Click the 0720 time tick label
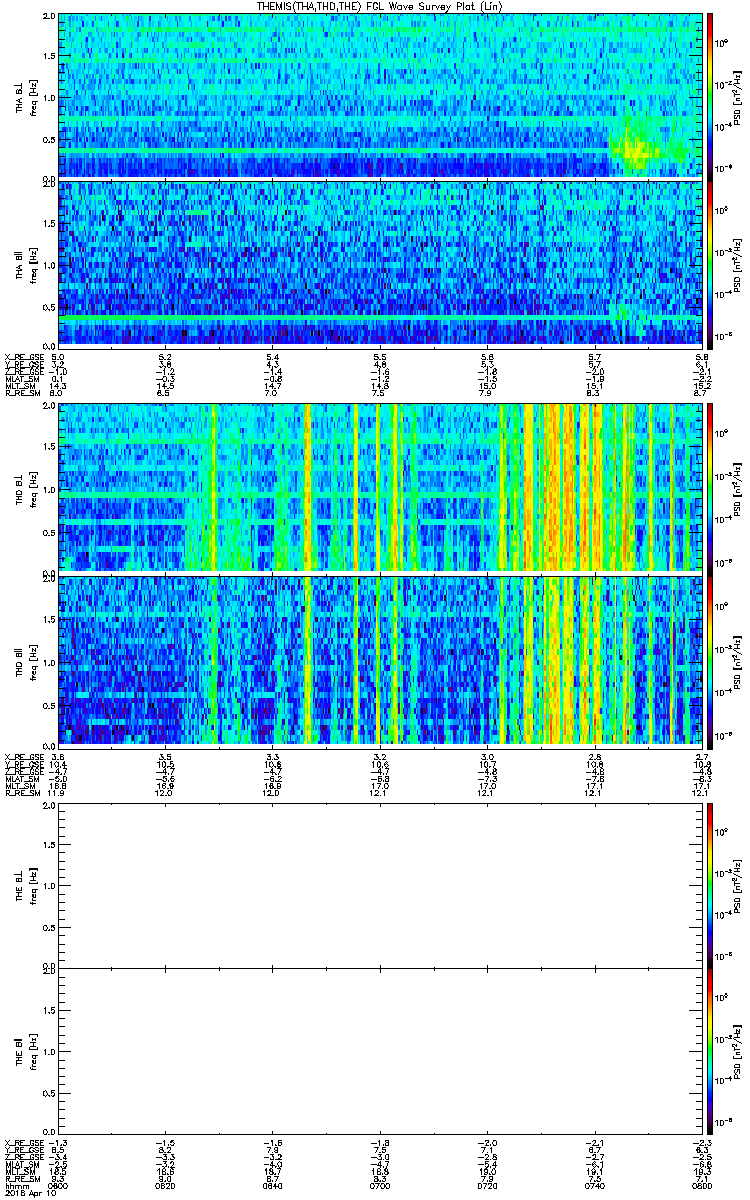The image size is (750, 1200). pyautogui.click(x=486, y=1185)
